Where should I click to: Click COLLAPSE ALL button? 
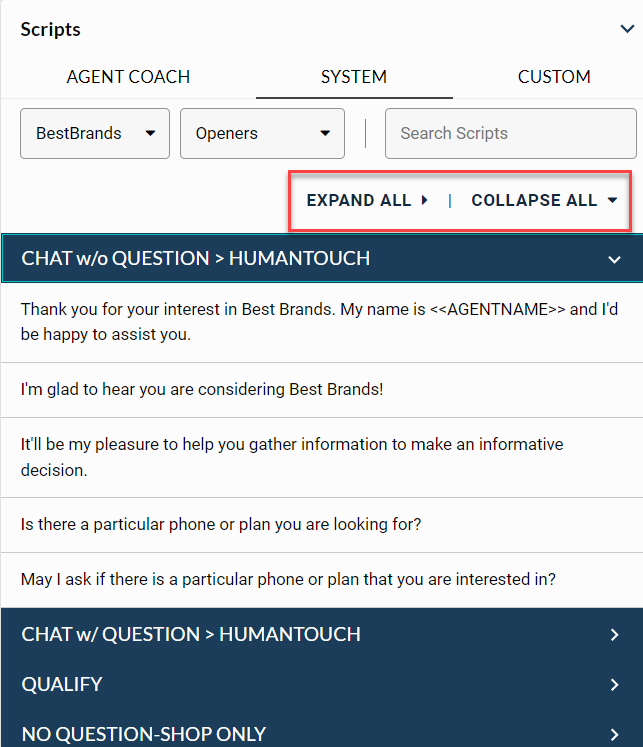click(544, 200)
